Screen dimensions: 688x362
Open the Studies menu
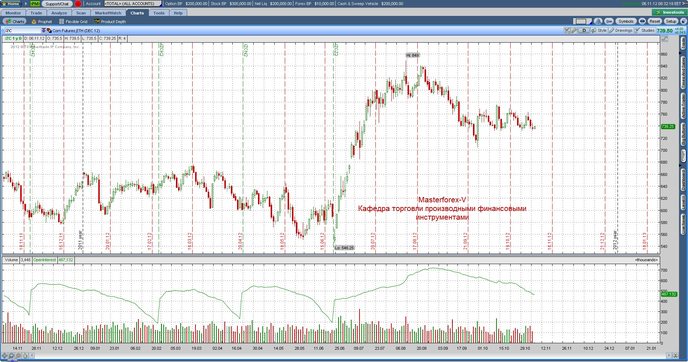645,31
